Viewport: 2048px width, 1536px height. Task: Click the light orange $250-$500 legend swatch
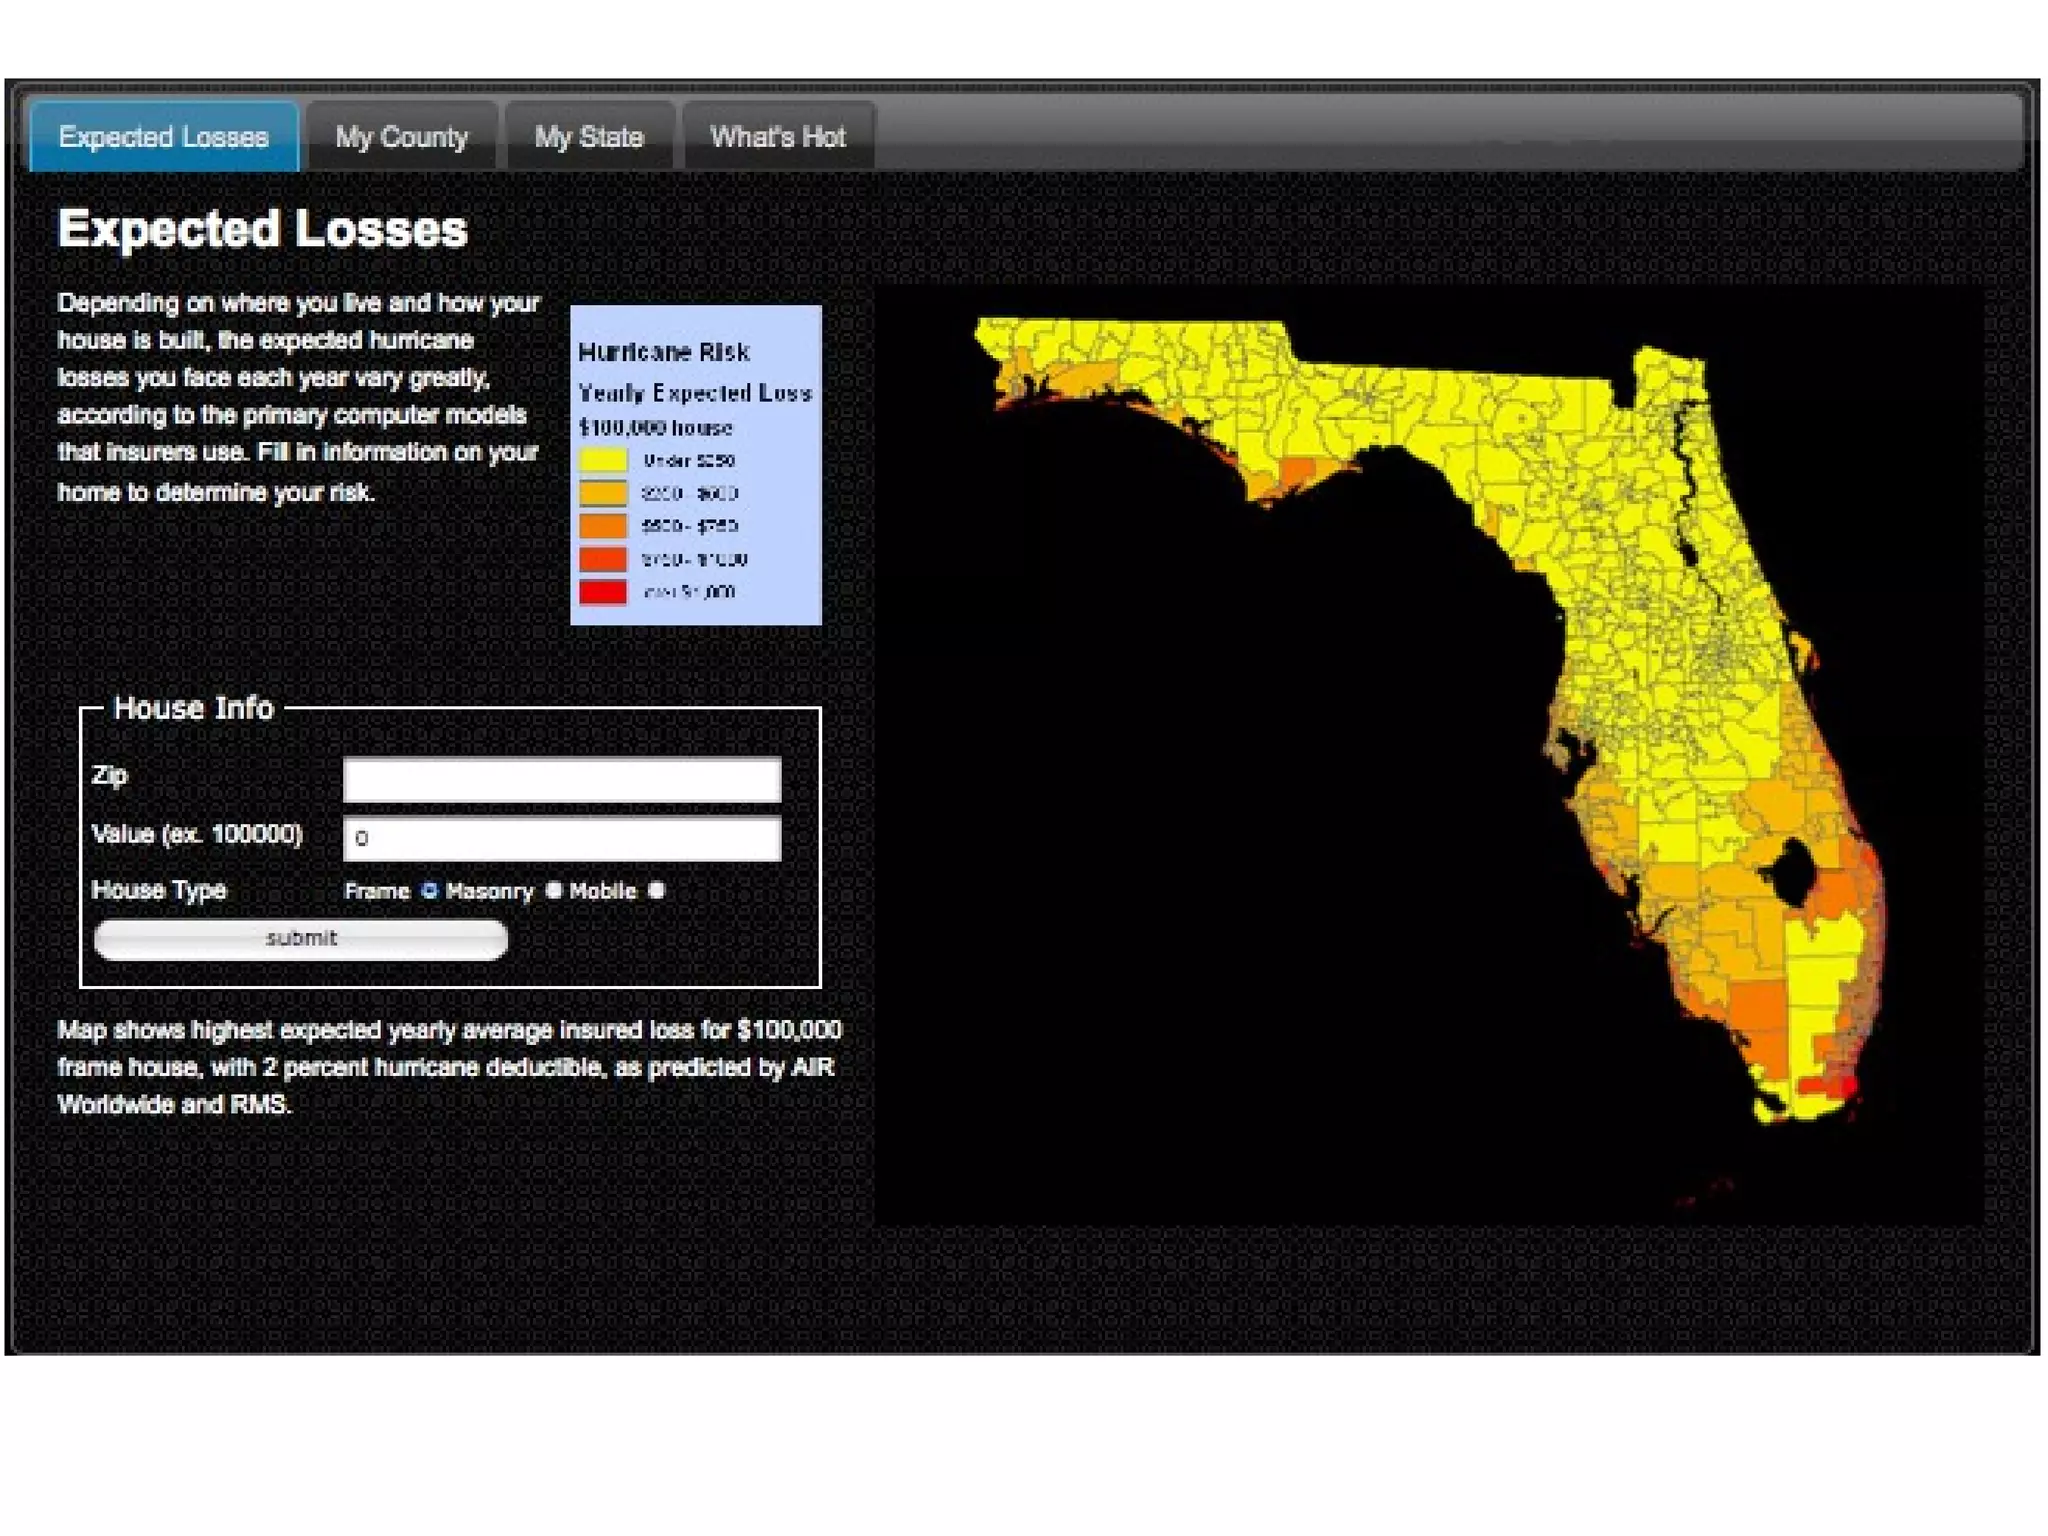pos(603,493)
